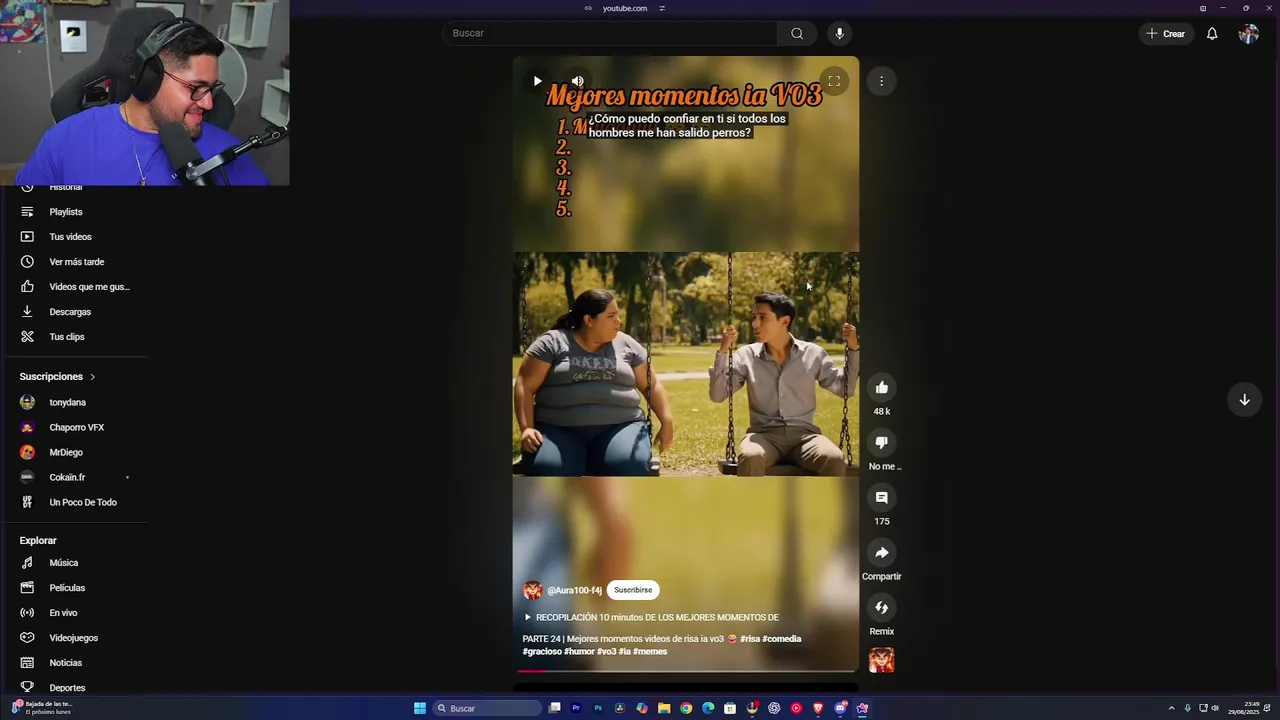Open File Explorer from the taskbar
Viewport: 1280px width, 720px height.
[664, 708]
